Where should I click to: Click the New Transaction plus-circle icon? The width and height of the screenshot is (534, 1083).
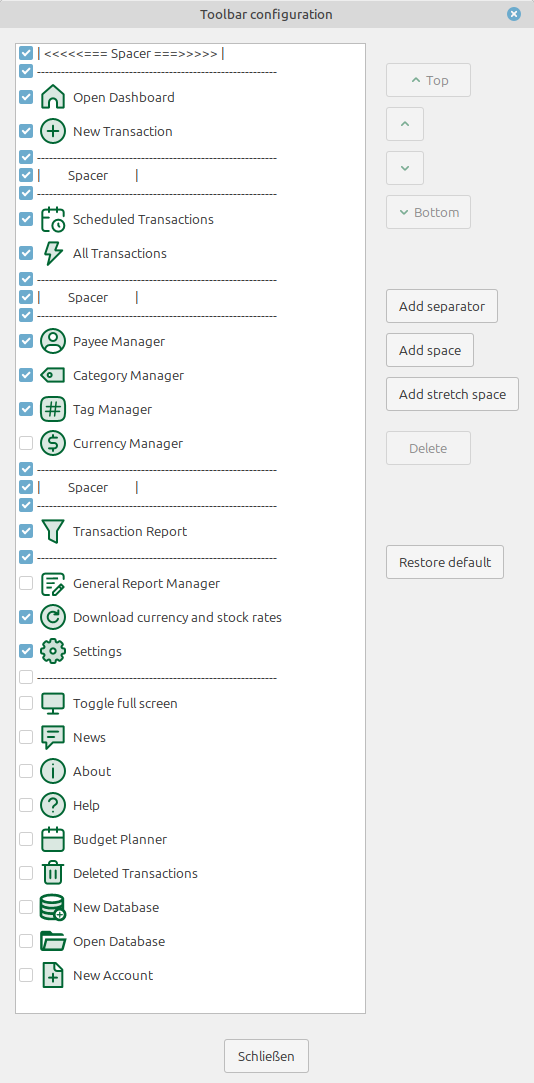(53, 131)
